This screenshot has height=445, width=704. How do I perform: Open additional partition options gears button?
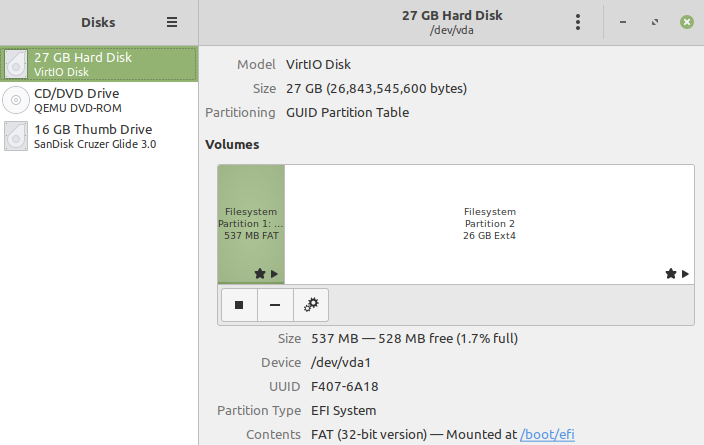pos(311,305)
